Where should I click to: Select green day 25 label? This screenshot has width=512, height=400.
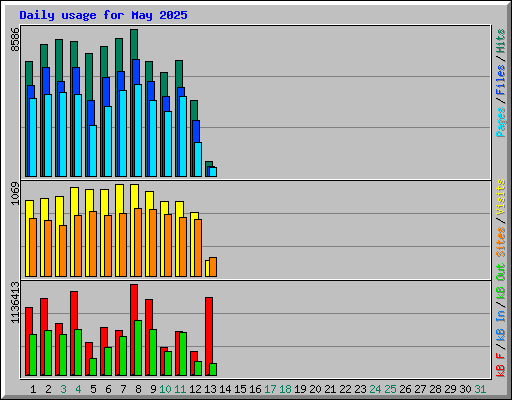coord(390,389)
